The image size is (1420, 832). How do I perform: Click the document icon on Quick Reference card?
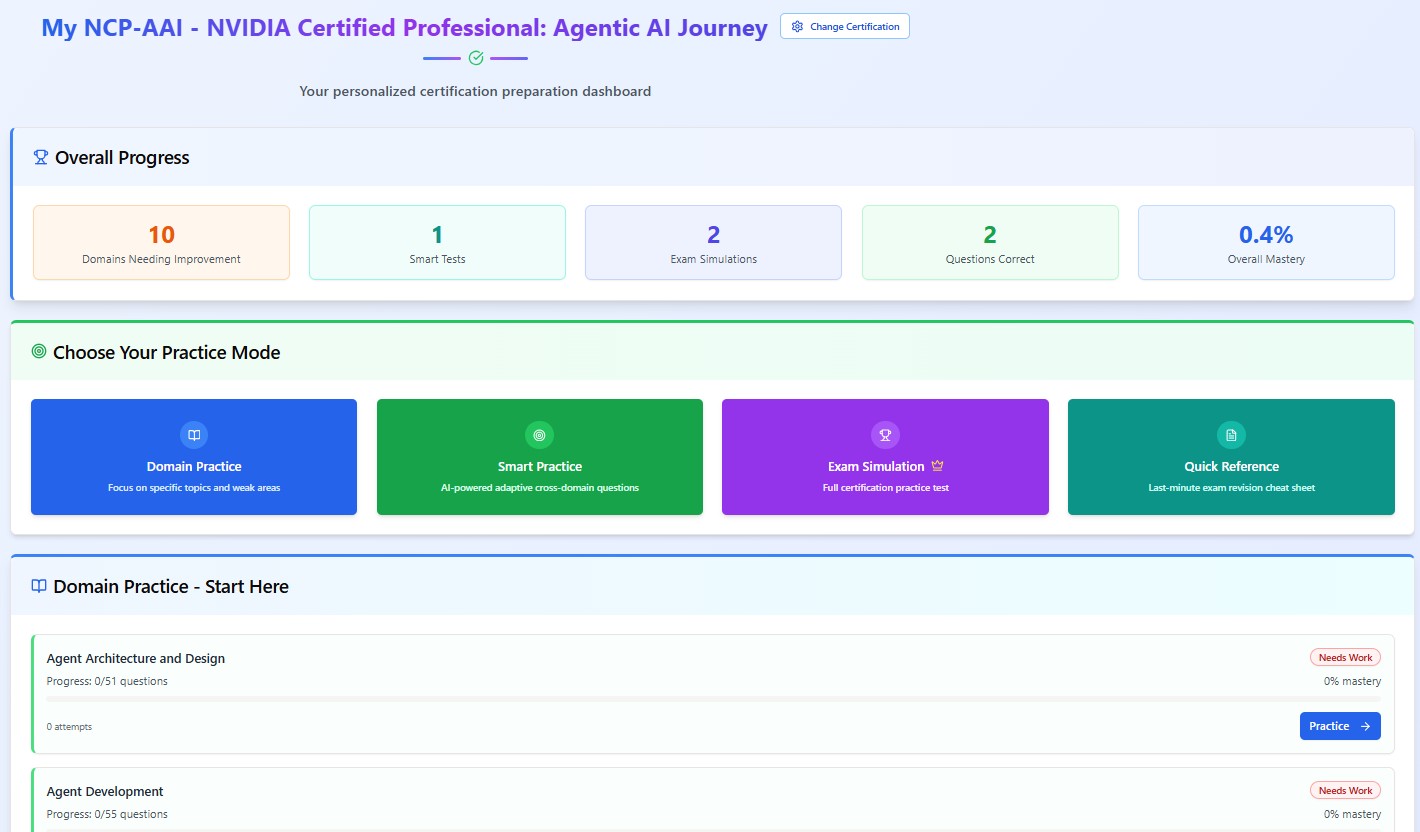coord(1231,435)
